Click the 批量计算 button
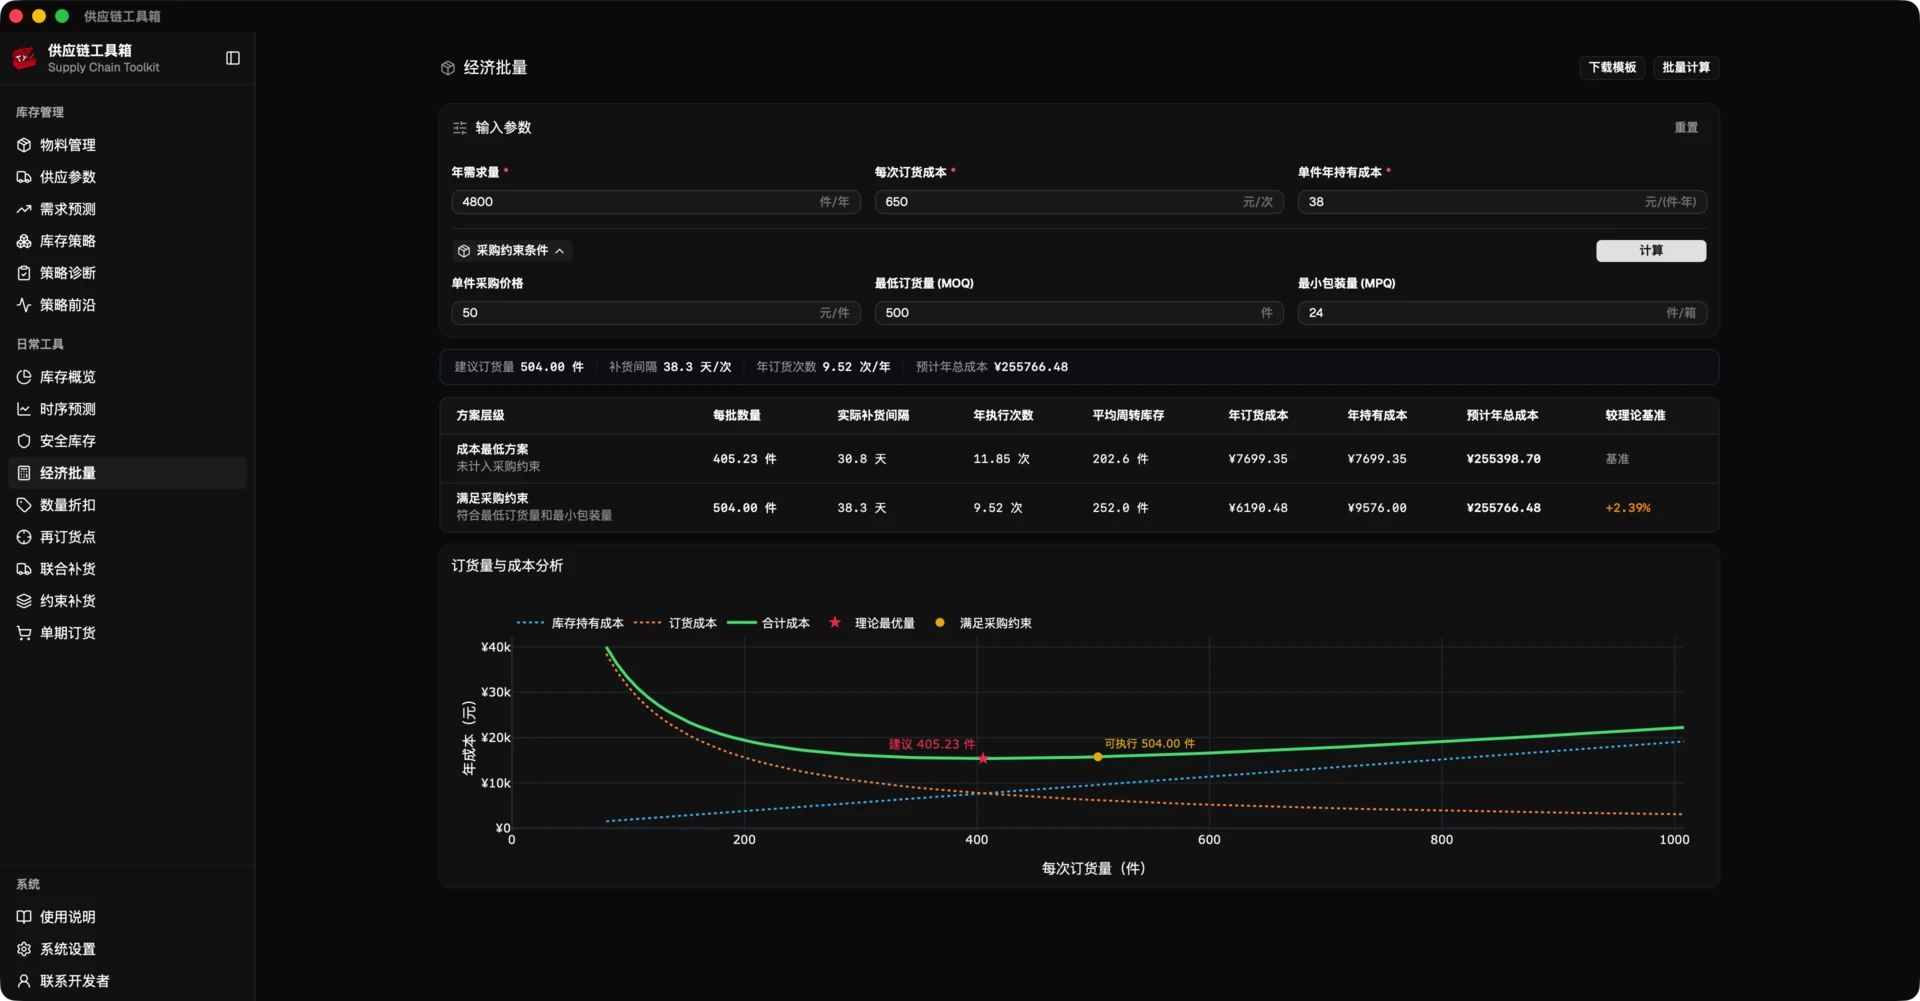 tap(1686, 67)
